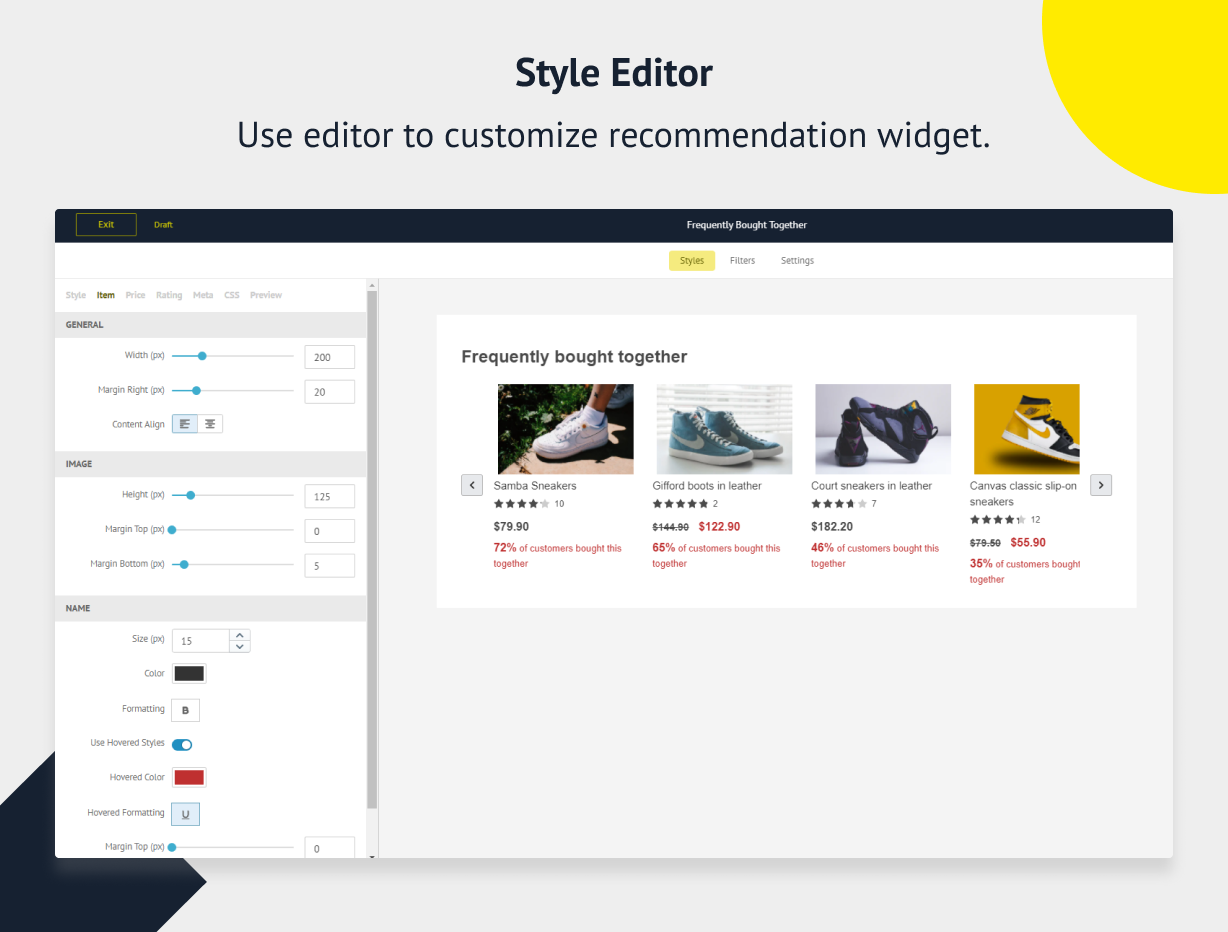
Task: Decrease name Size with down stepper arrow
Action: click(239, 647)
